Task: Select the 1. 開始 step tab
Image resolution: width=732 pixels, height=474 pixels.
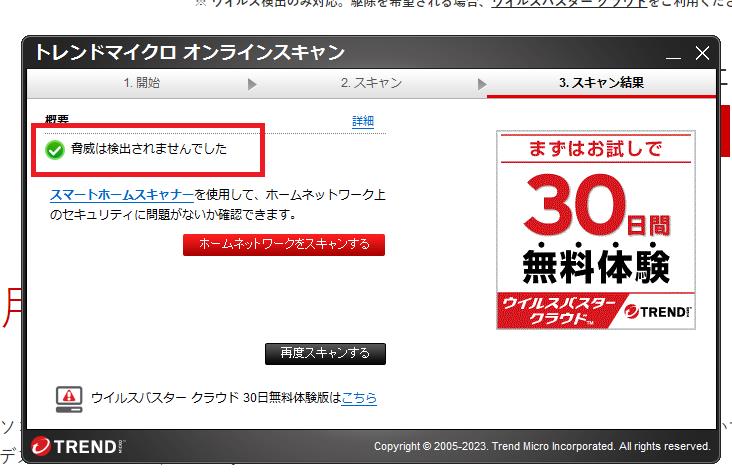Action: (x=142, y=83)
